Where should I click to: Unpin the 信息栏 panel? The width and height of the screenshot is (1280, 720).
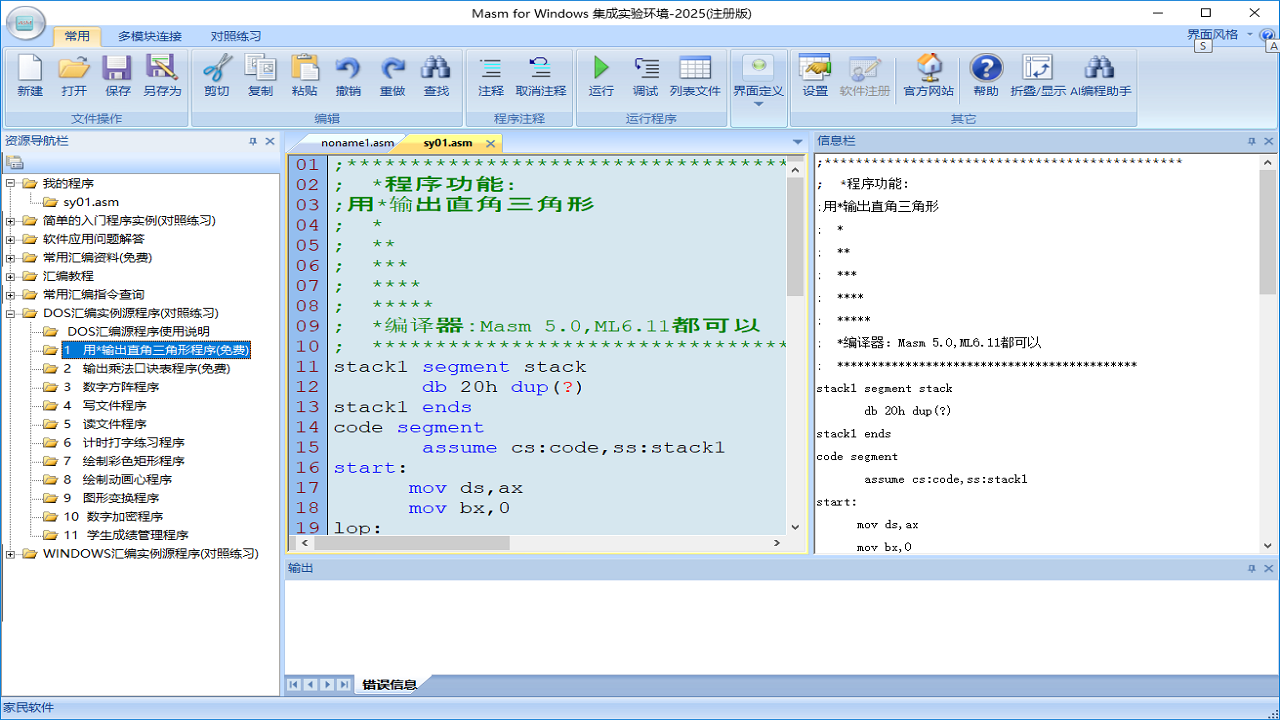click(1251, 141)
